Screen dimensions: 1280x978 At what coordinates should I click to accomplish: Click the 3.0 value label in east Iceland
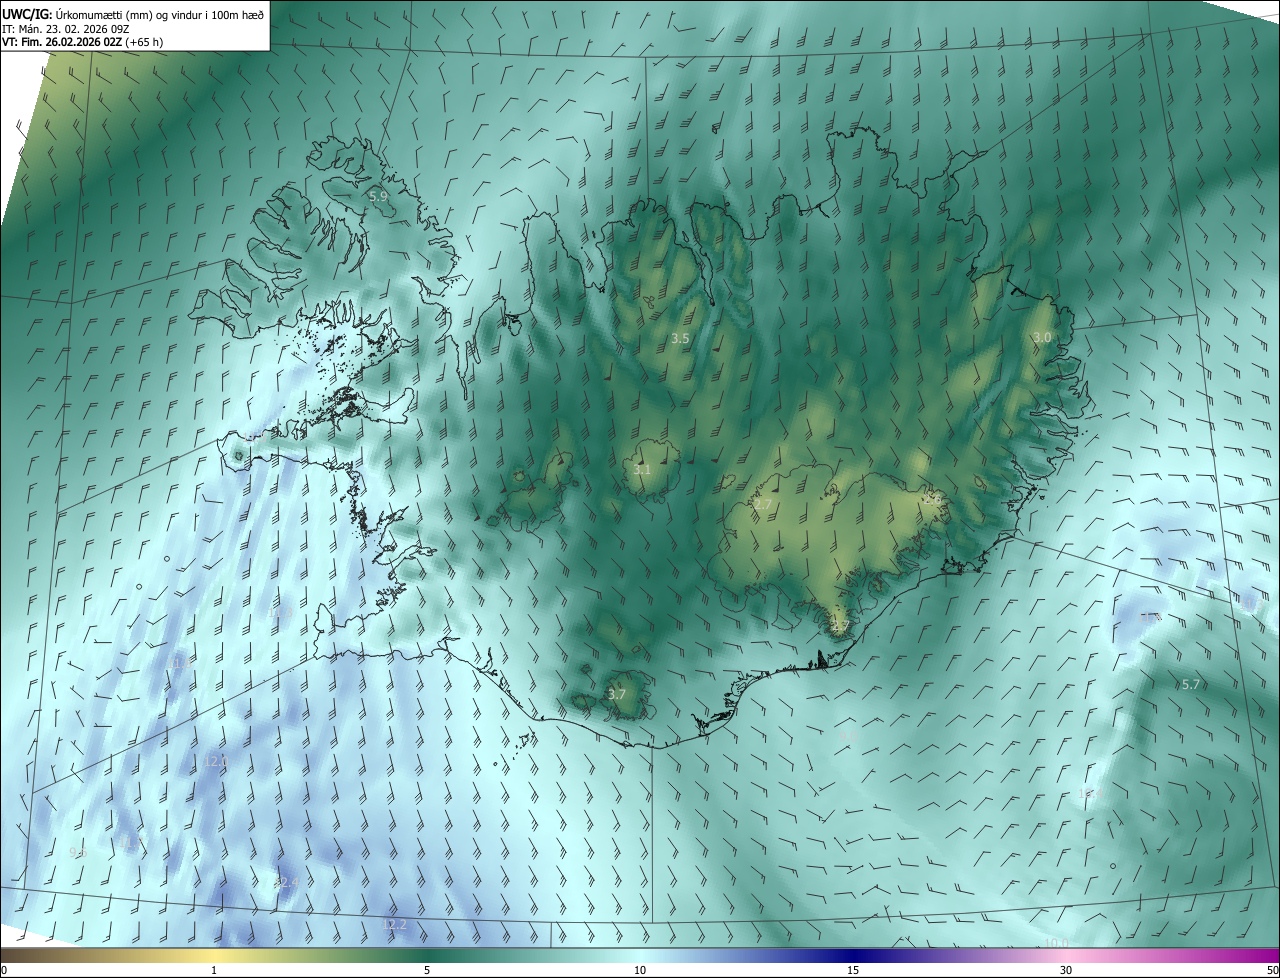1042,338
